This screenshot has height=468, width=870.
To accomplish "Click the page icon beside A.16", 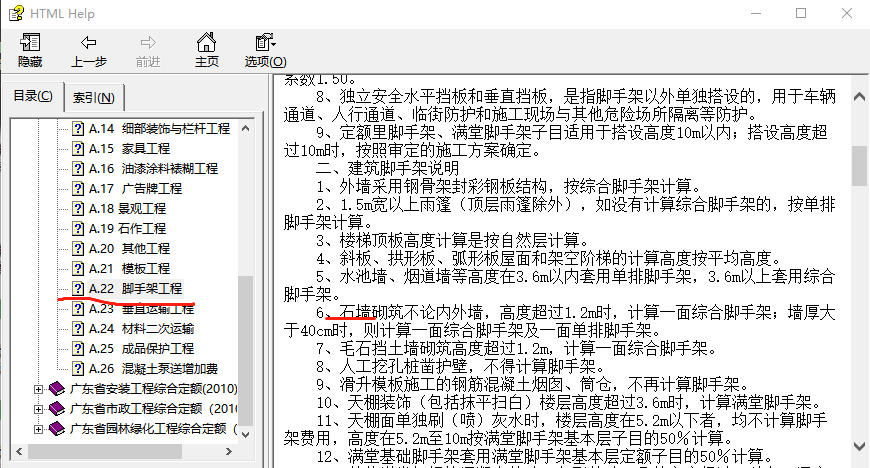I will click(x=78, y=169).
